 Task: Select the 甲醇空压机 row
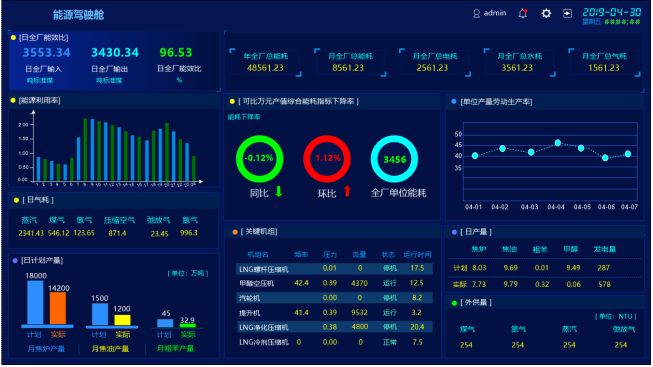click(334, 283)
